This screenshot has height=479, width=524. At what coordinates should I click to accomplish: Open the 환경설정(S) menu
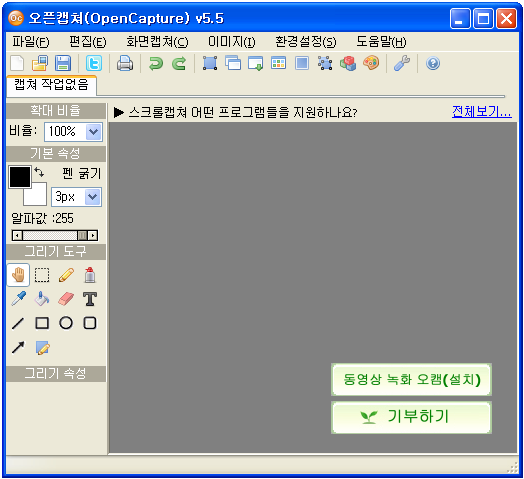point(305,42)
